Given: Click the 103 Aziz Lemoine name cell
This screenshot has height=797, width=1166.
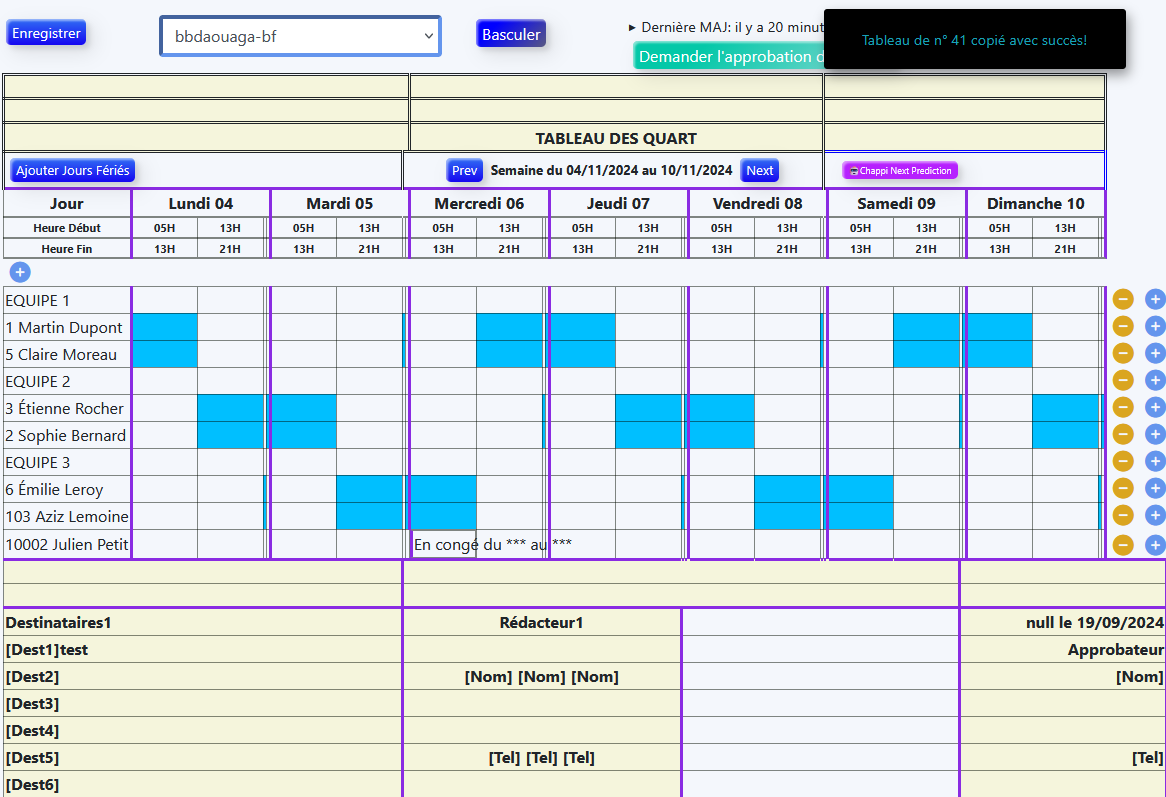Looking at the screenshot, I should [67, 516].
